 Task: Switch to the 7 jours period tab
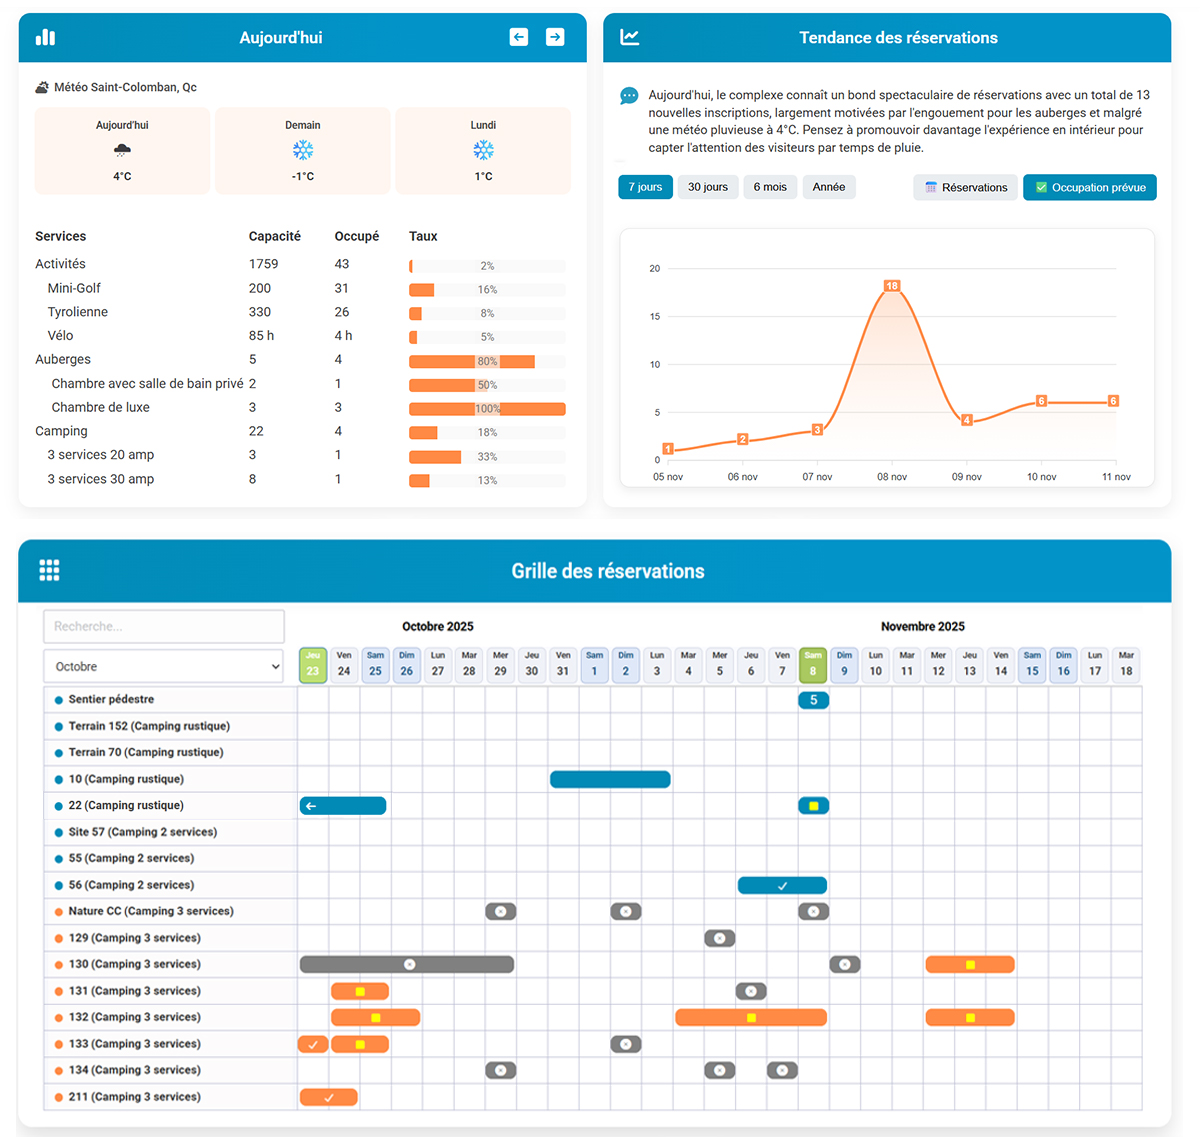click(645, 187)
